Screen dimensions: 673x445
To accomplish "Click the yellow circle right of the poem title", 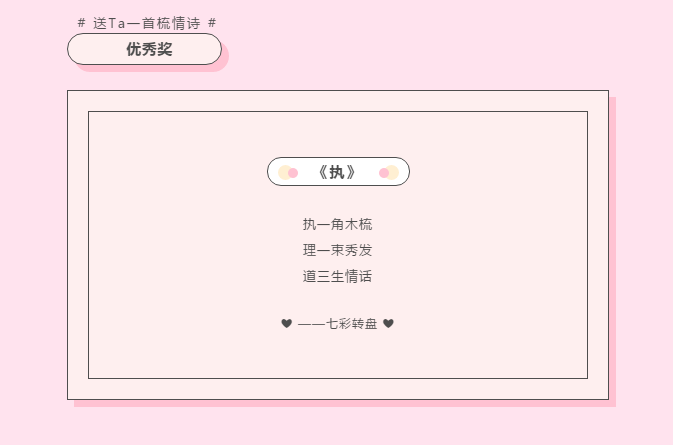I will pos(393,172).
